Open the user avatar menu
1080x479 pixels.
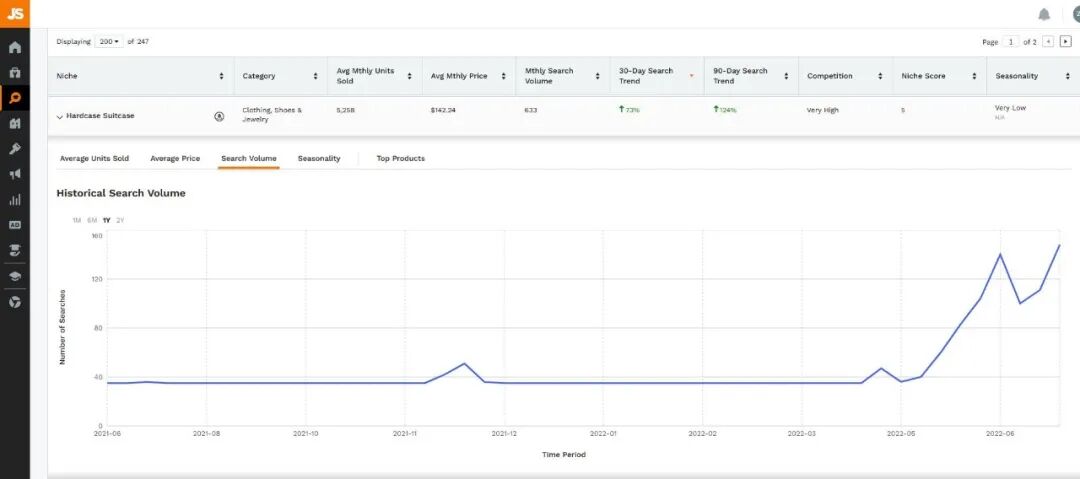1076,14
